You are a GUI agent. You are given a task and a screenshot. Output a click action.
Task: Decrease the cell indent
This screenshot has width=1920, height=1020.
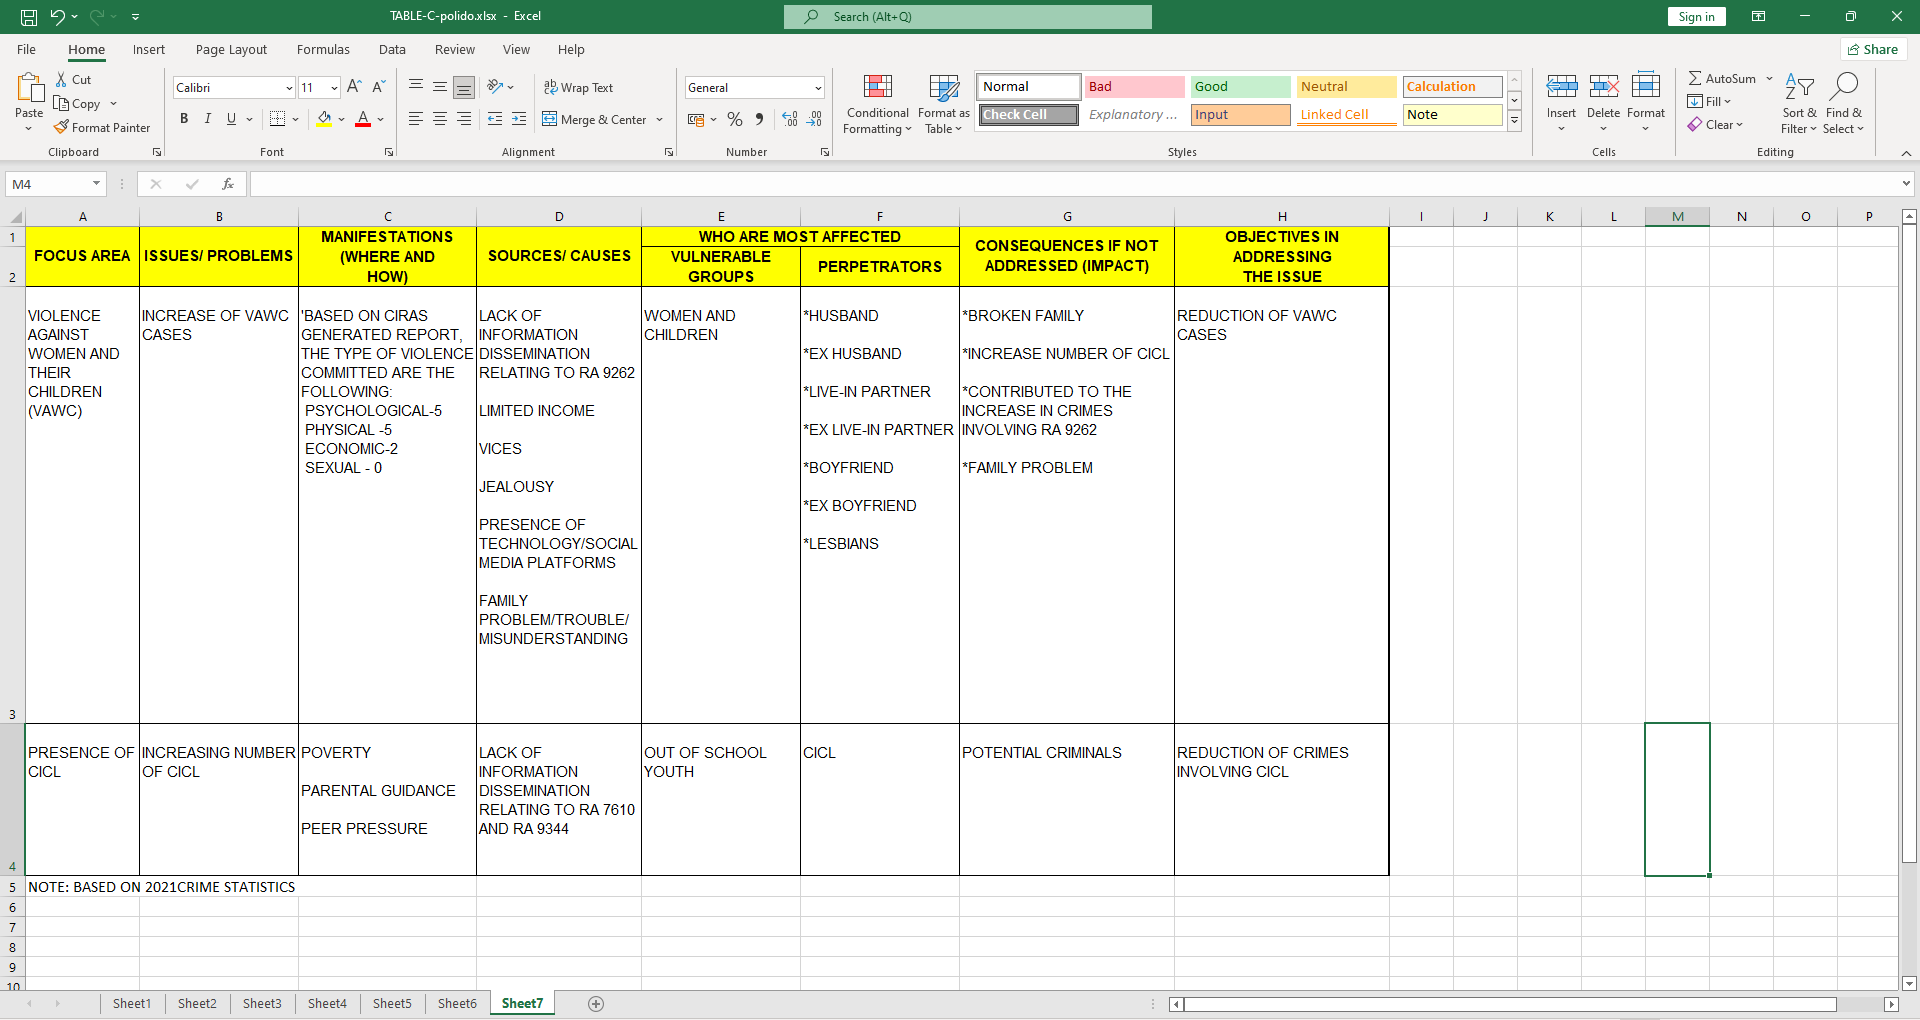click(x=495, y=119)
